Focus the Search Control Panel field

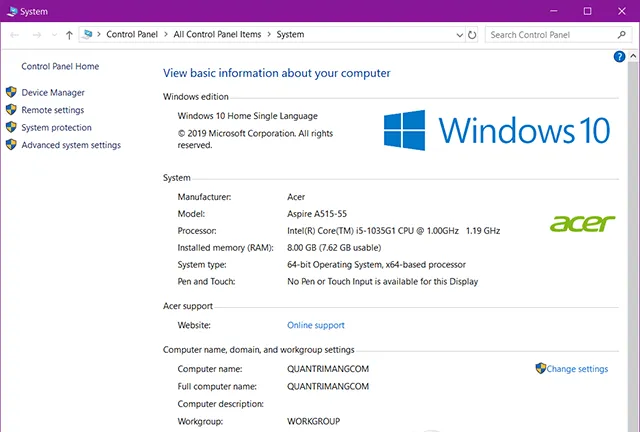pos(548,35)
